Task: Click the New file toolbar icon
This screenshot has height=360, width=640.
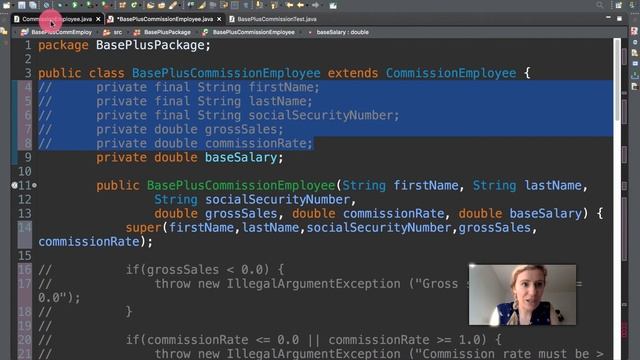Action: [7, 5]
